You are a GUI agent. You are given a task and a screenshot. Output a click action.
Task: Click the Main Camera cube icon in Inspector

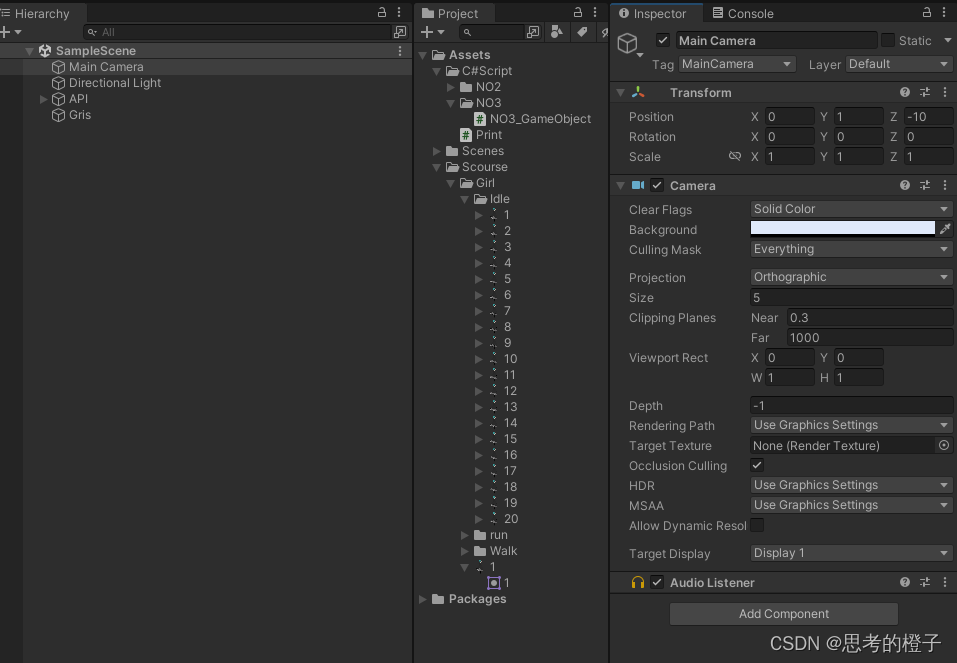coord(628,42)
